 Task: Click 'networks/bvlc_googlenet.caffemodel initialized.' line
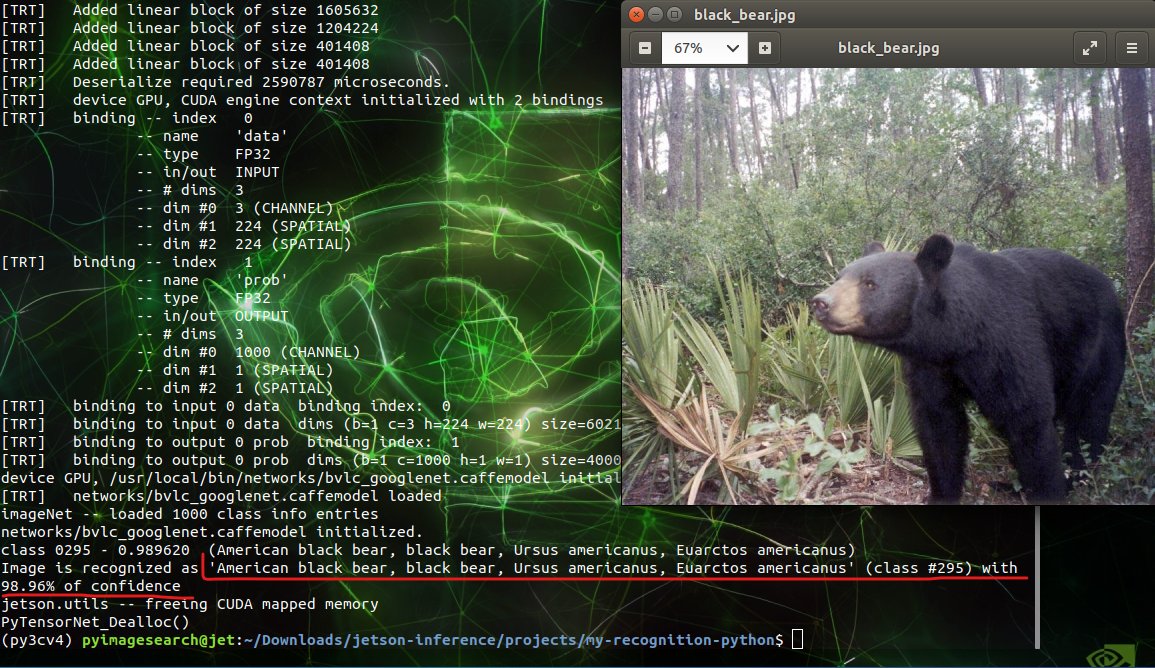(211, 532)
